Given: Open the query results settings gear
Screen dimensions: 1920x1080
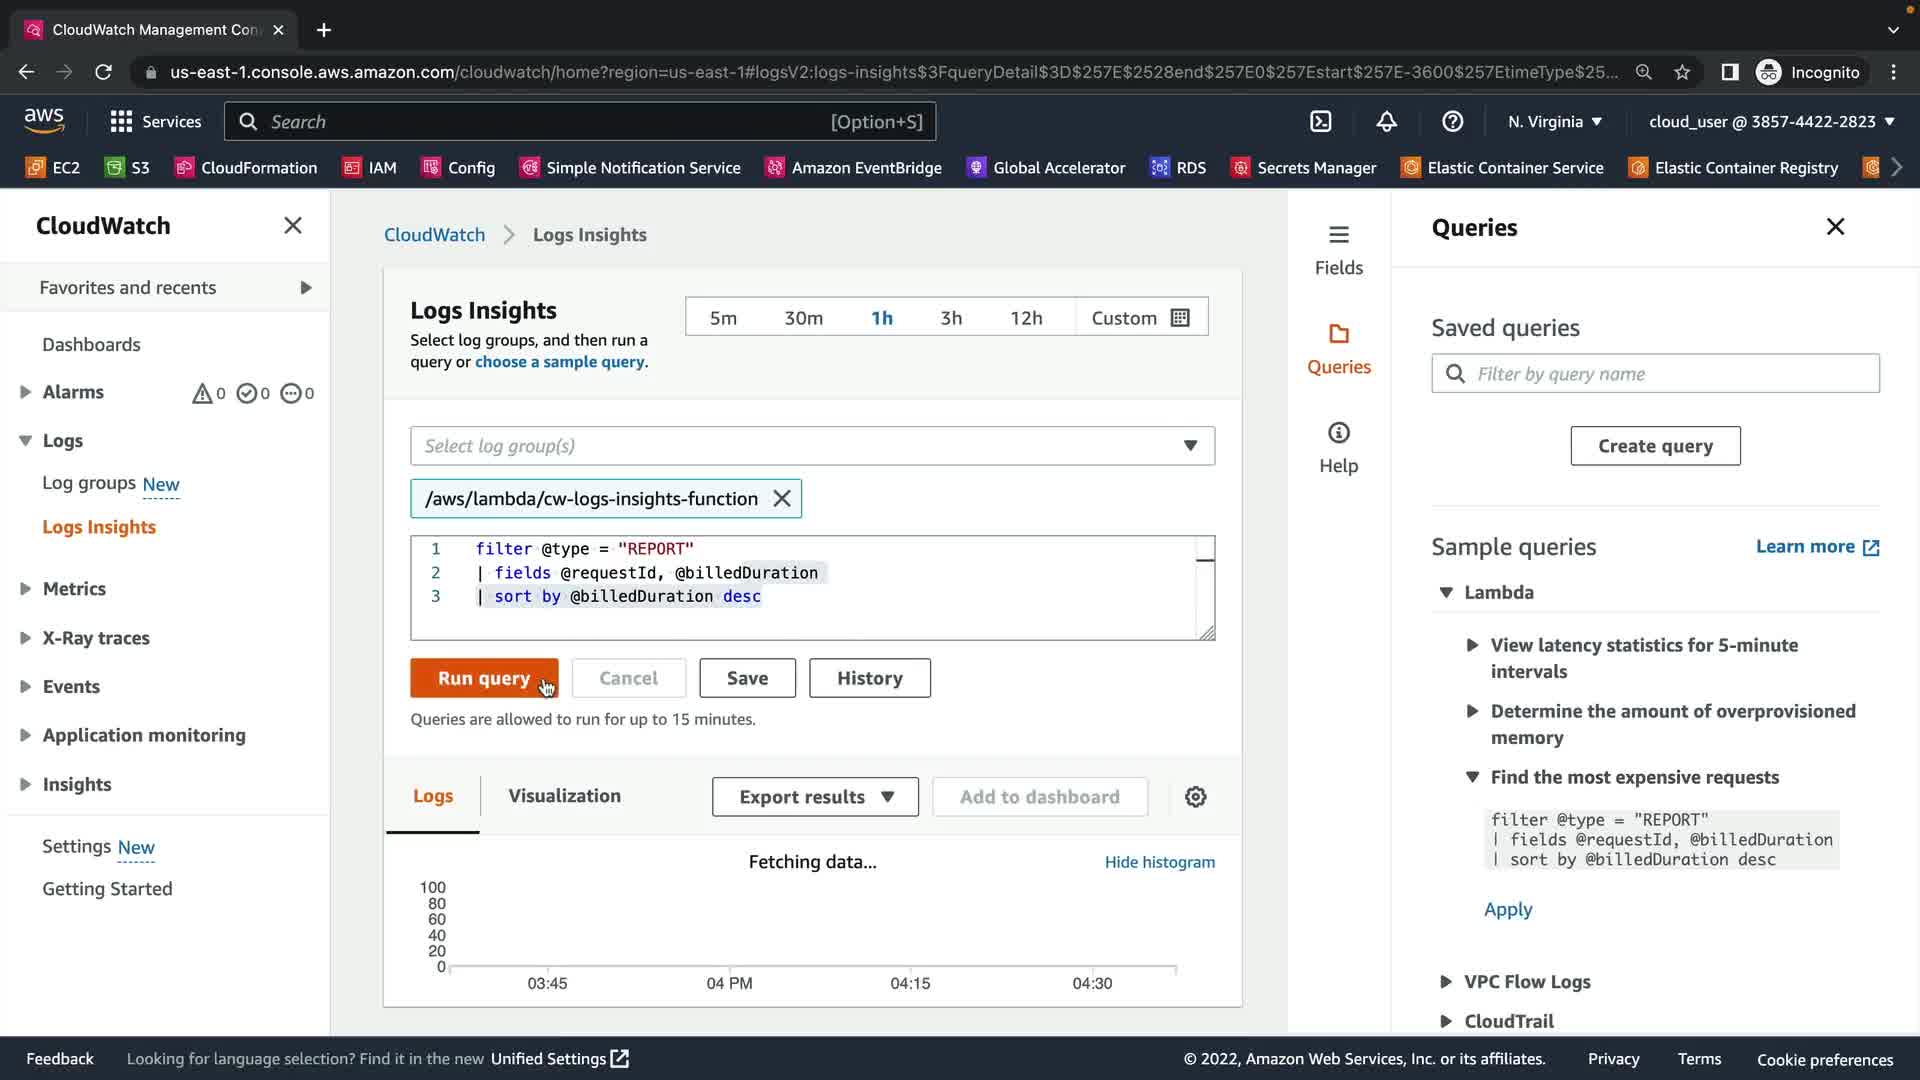Looking at the screenshot, I should (1195, 797).
